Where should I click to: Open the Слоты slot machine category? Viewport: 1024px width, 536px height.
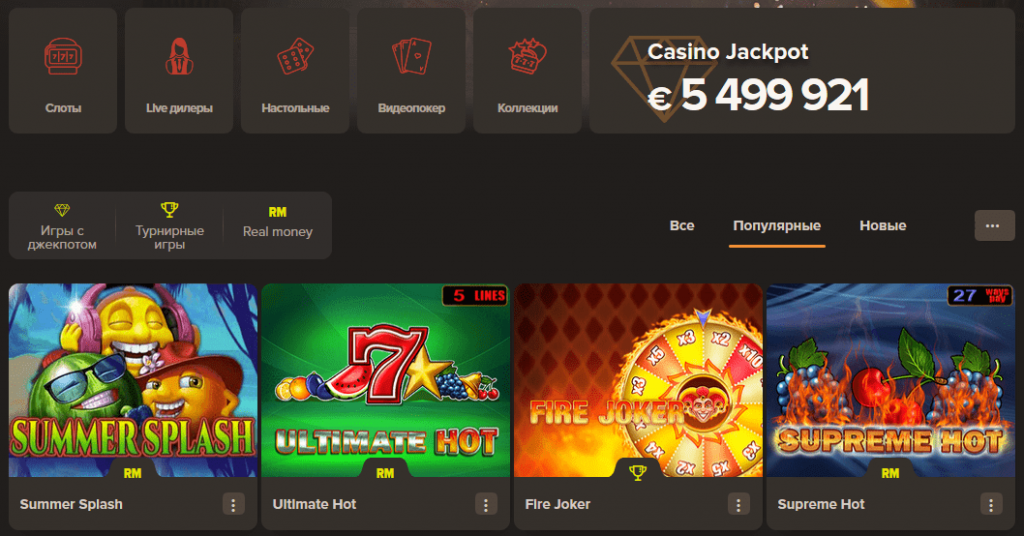click(x=63, y=71)
